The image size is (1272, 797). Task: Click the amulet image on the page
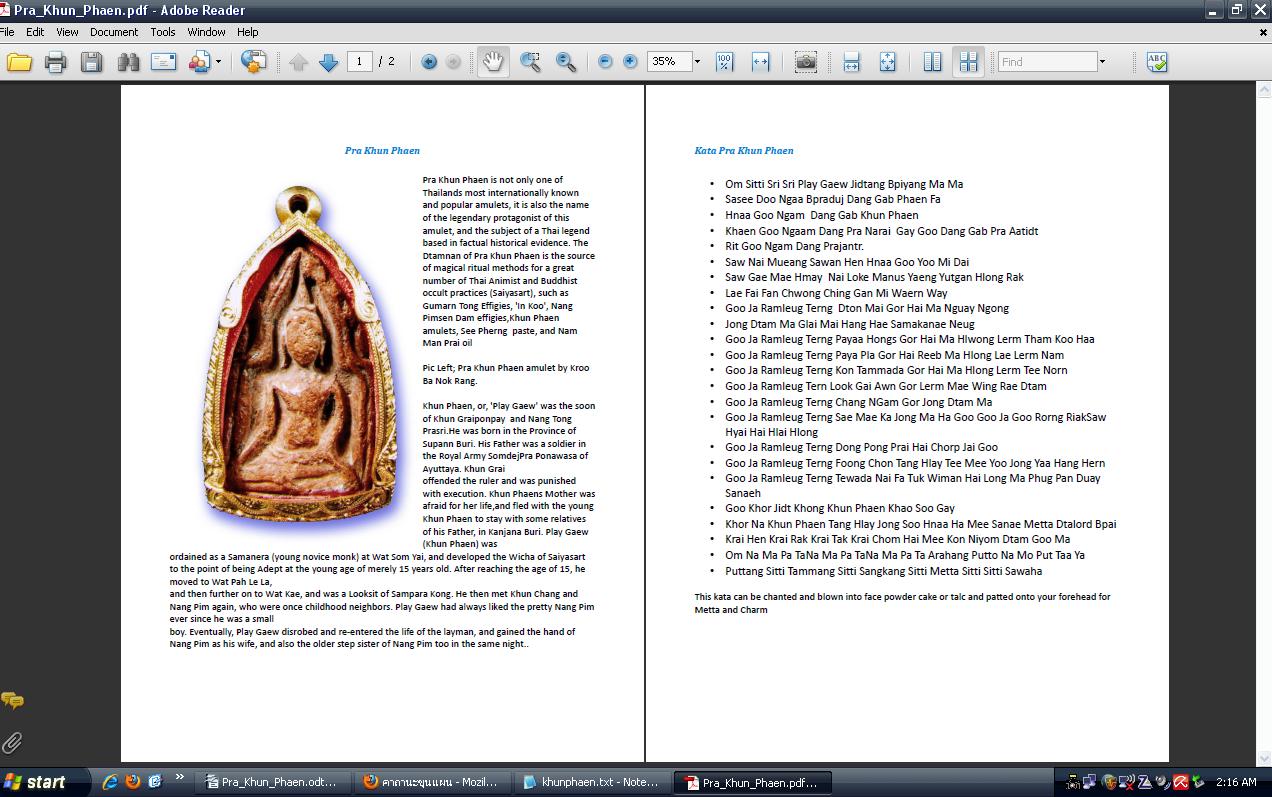click(298, 358)
